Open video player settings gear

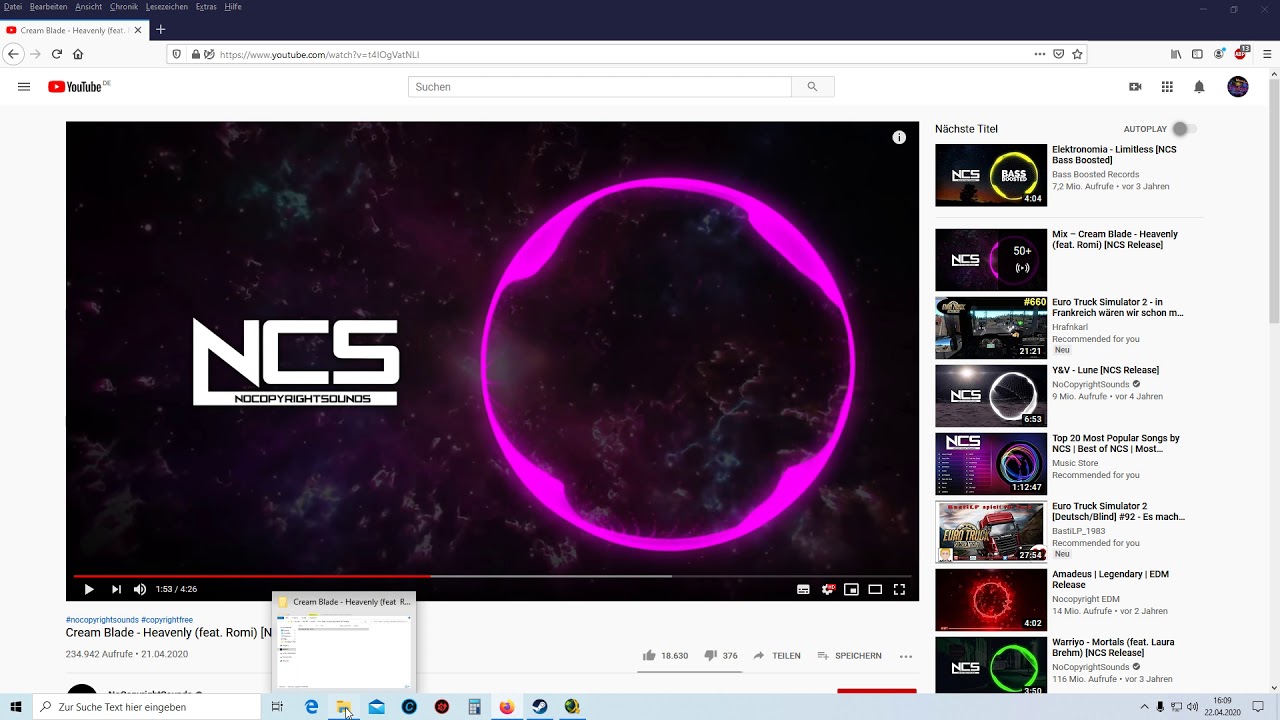[x=828, y=589]
